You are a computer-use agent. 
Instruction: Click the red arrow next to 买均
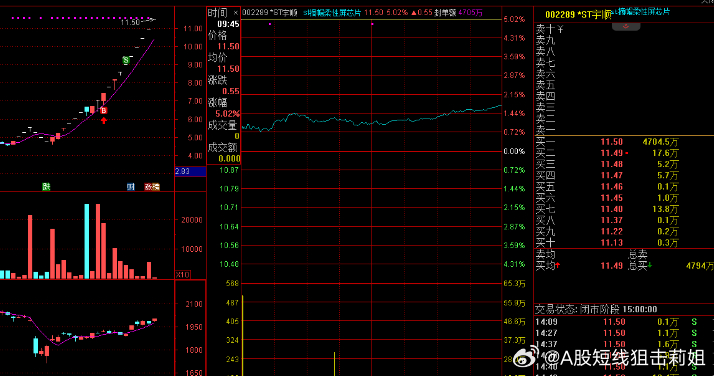(558, 265)
